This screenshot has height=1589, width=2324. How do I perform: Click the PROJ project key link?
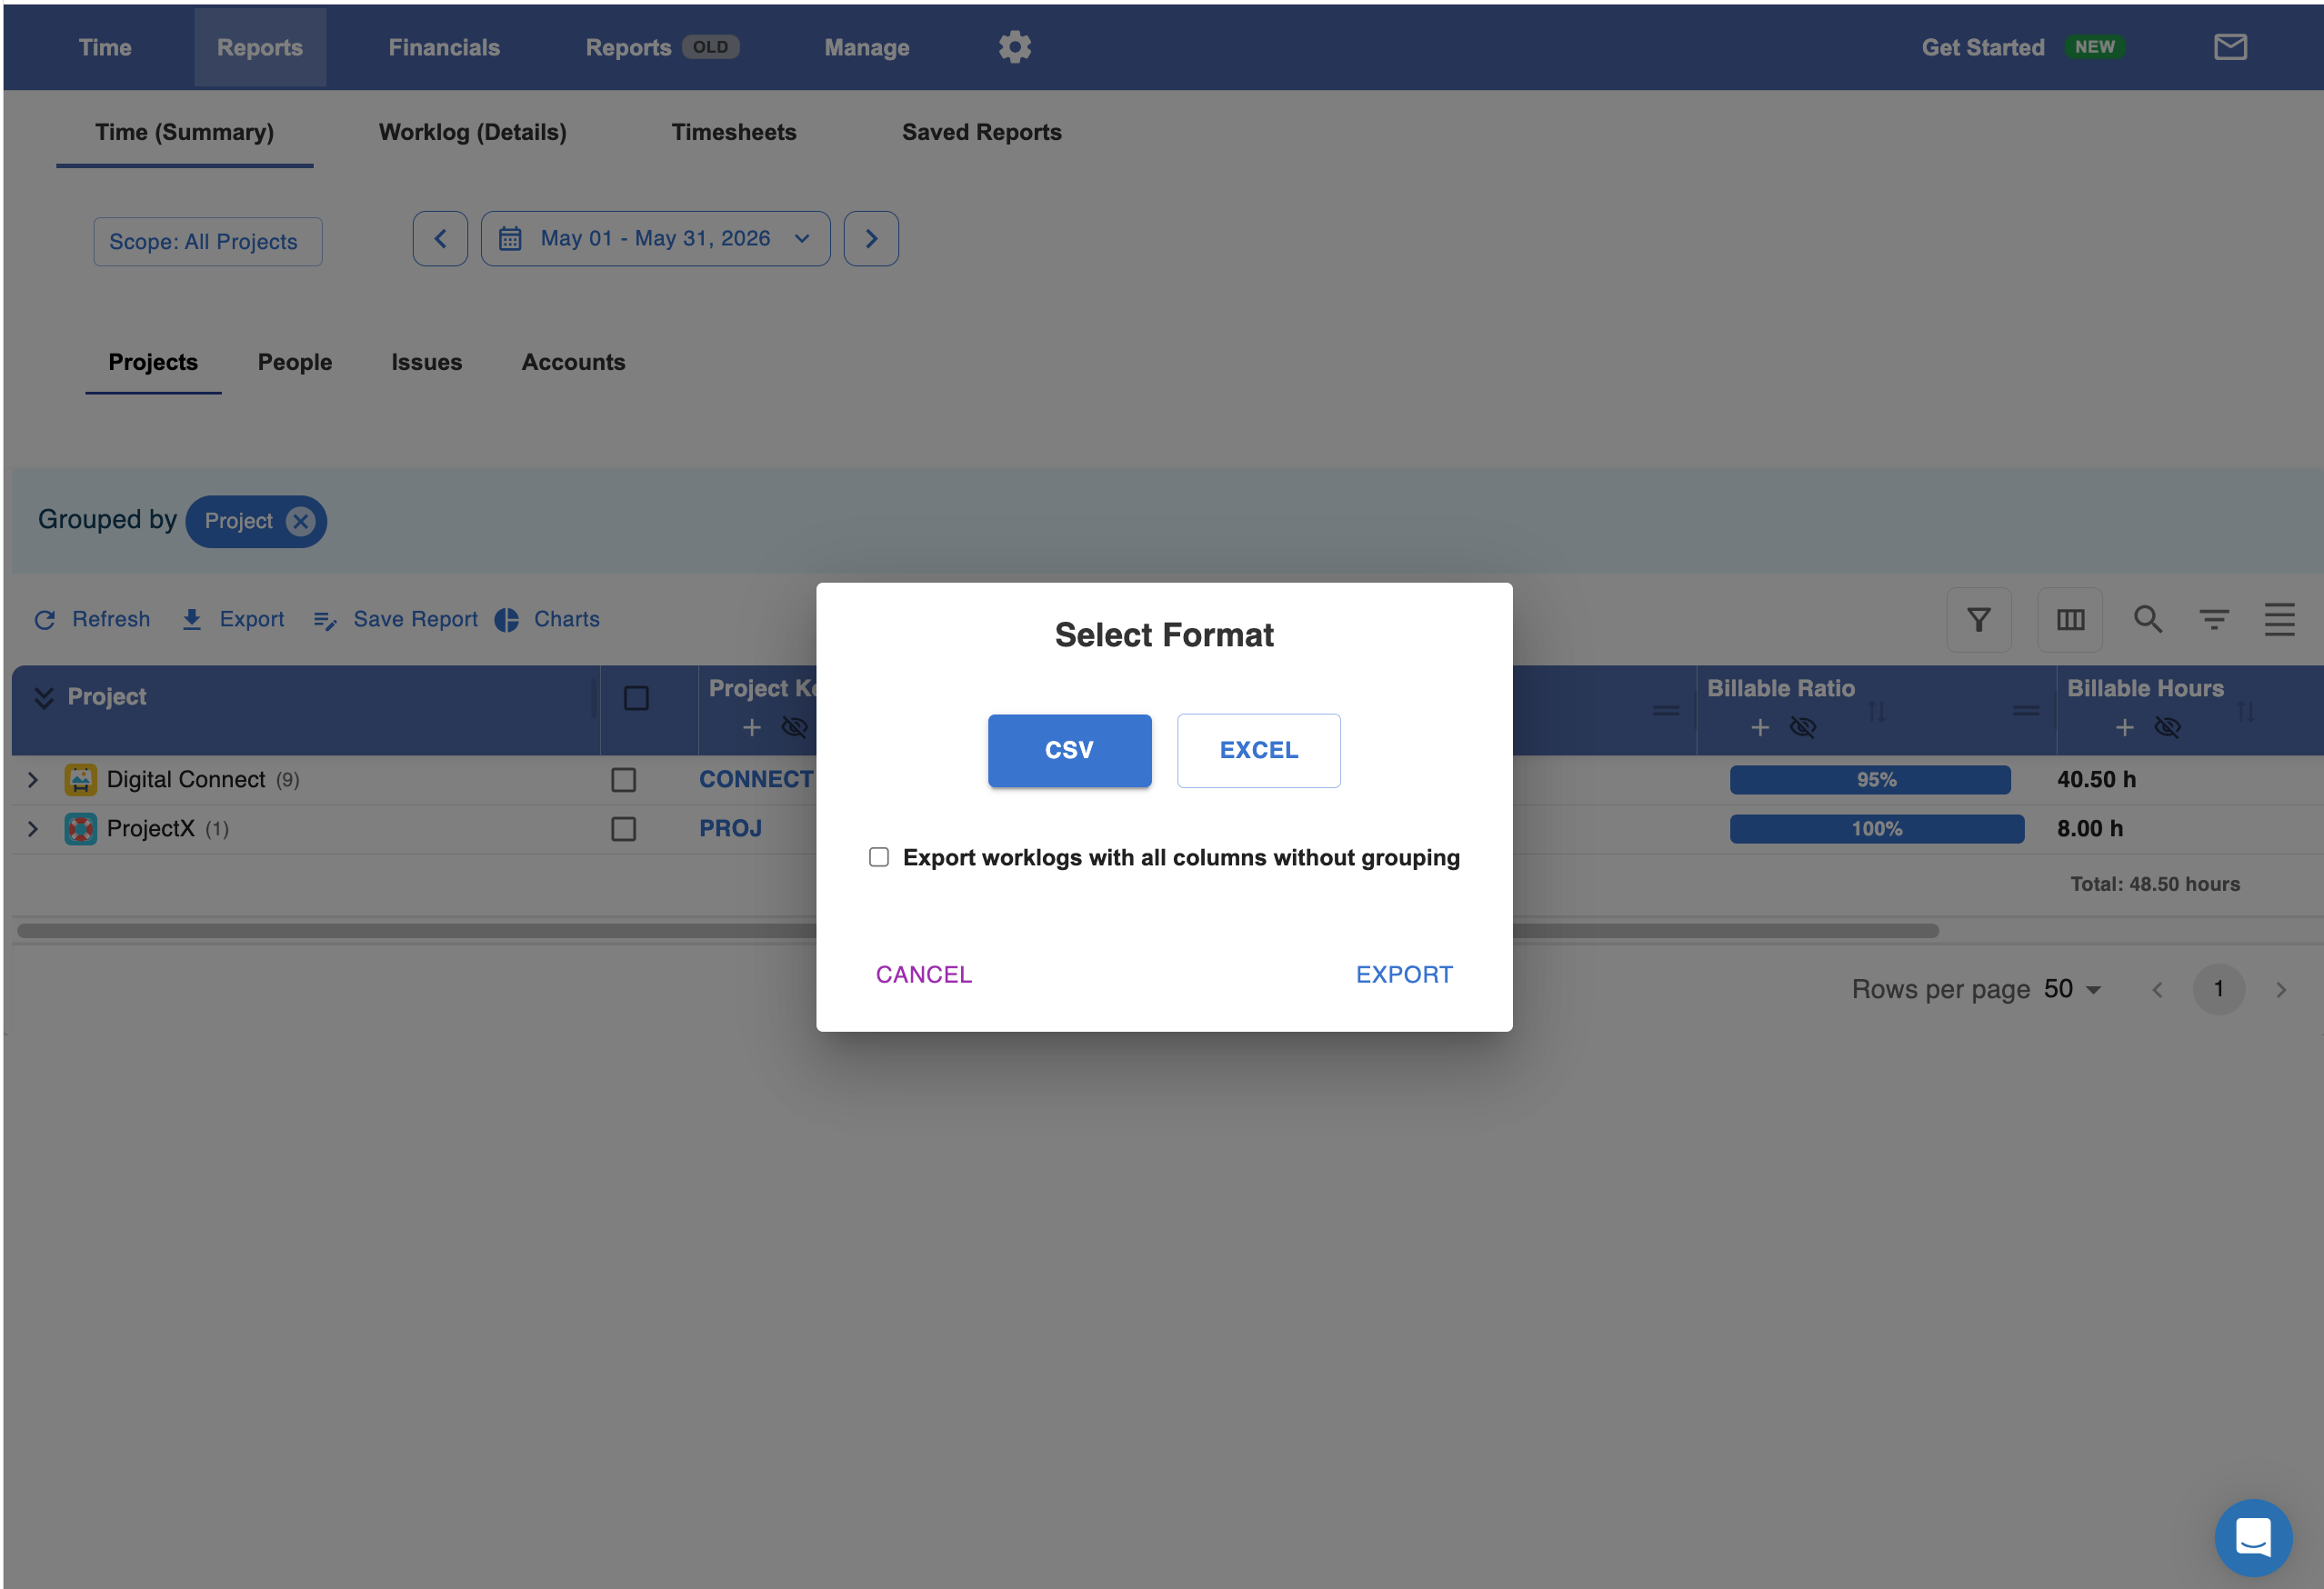[730, 828]
